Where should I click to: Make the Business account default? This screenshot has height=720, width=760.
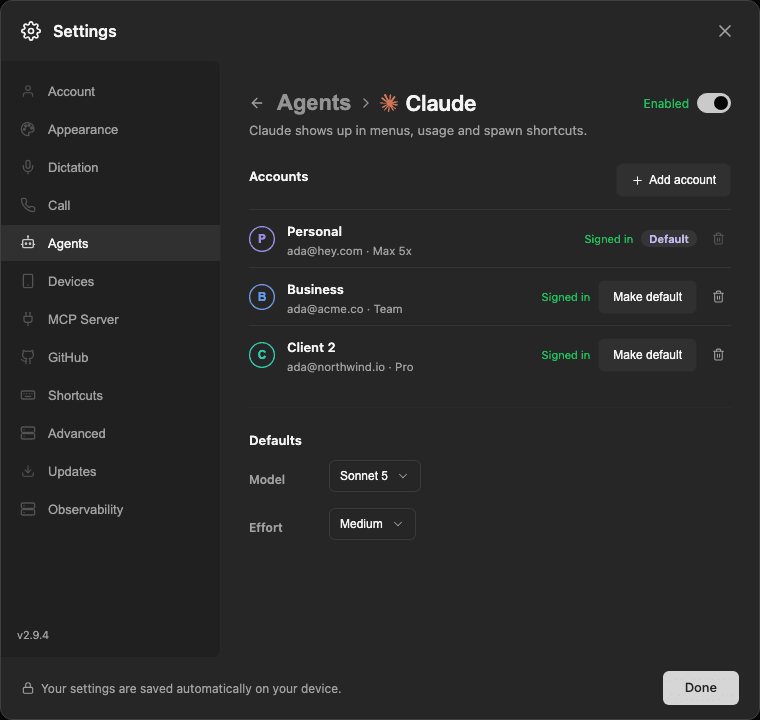pos(647,296)
